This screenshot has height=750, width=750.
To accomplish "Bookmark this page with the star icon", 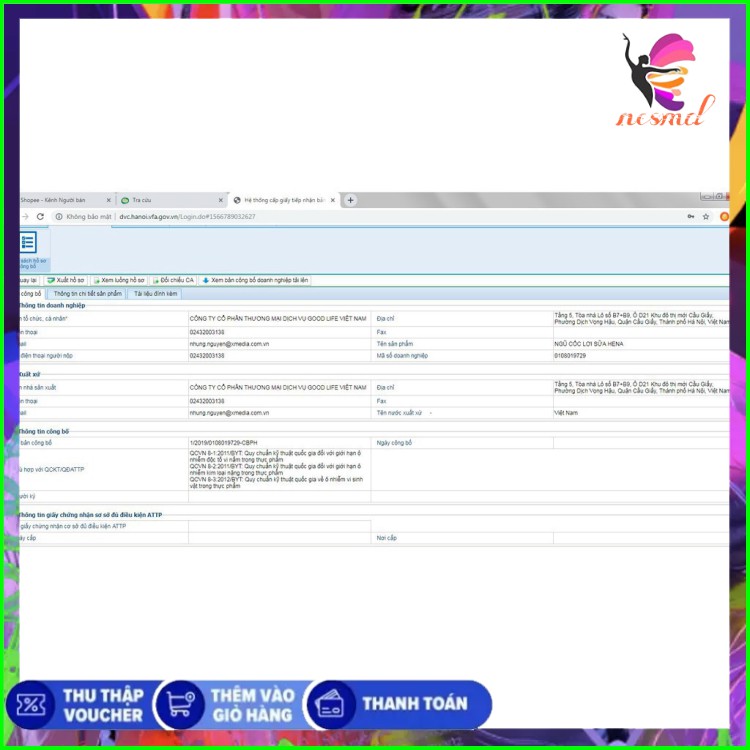I will [x=705, y=216].
